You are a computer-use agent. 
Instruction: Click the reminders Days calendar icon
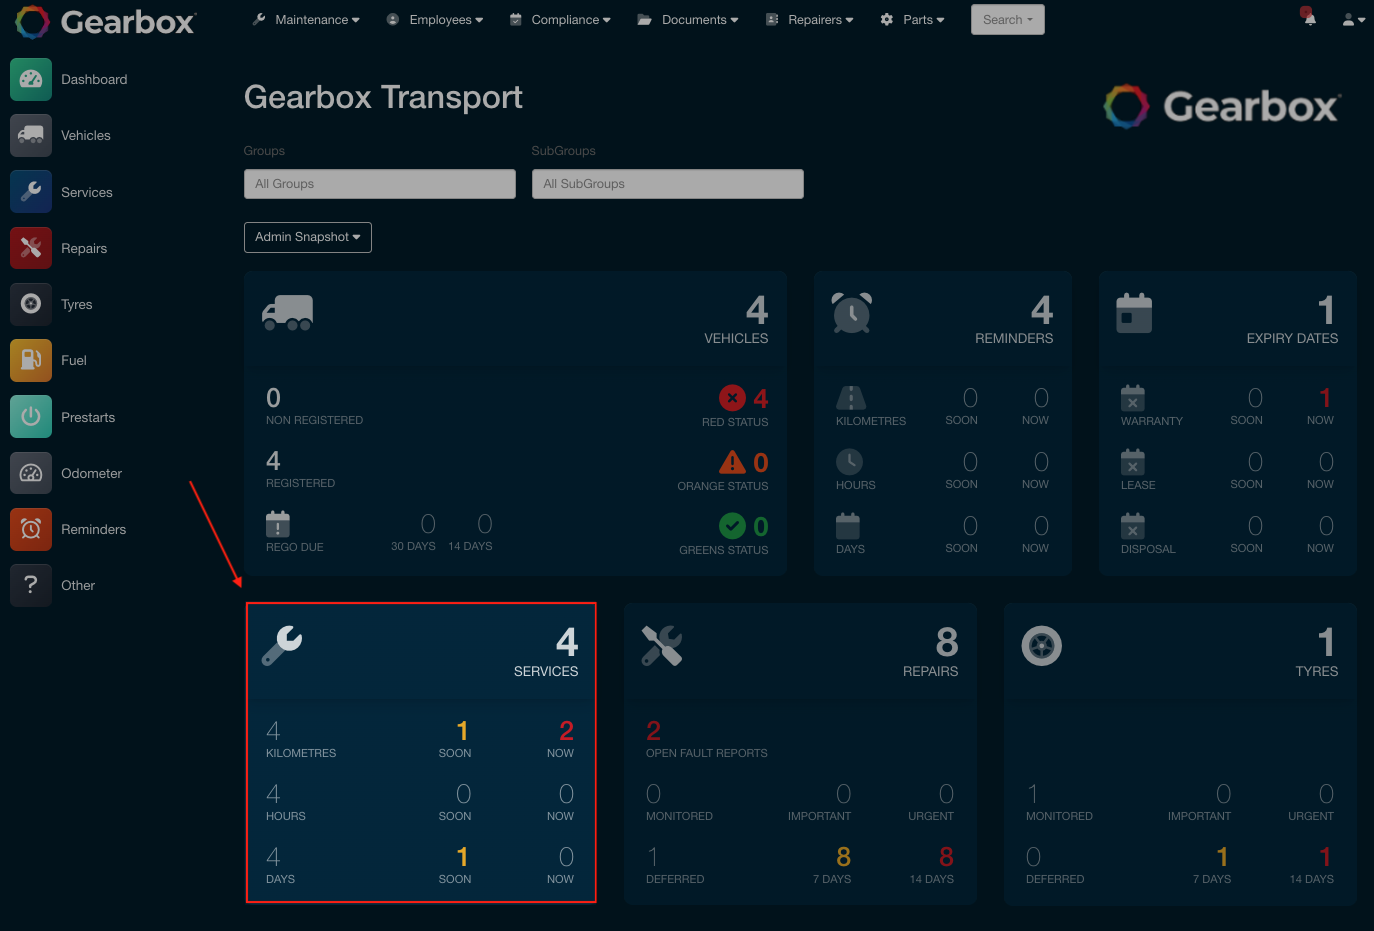tap(848, 526)
